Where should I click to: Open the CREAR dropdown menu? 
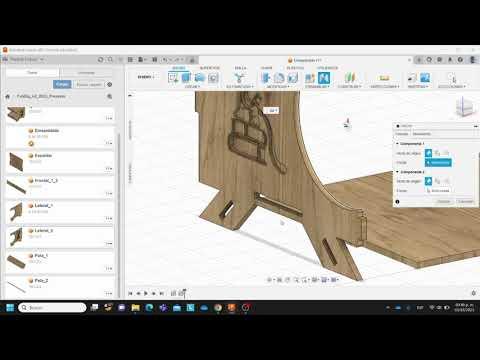tap(193, 87)
